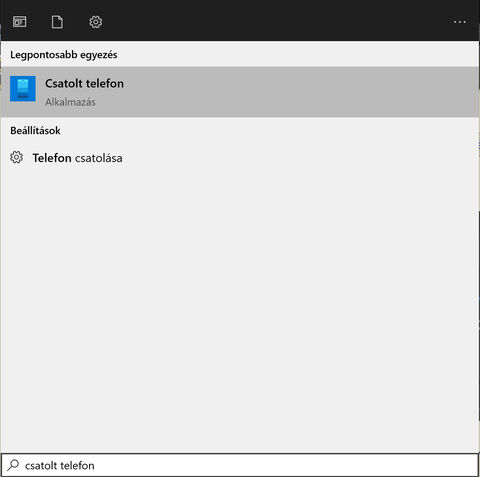This screenshot has height=477, width=480.
Task: Click the blue Csatolt telefon app icon
Action: click(23, 88)
